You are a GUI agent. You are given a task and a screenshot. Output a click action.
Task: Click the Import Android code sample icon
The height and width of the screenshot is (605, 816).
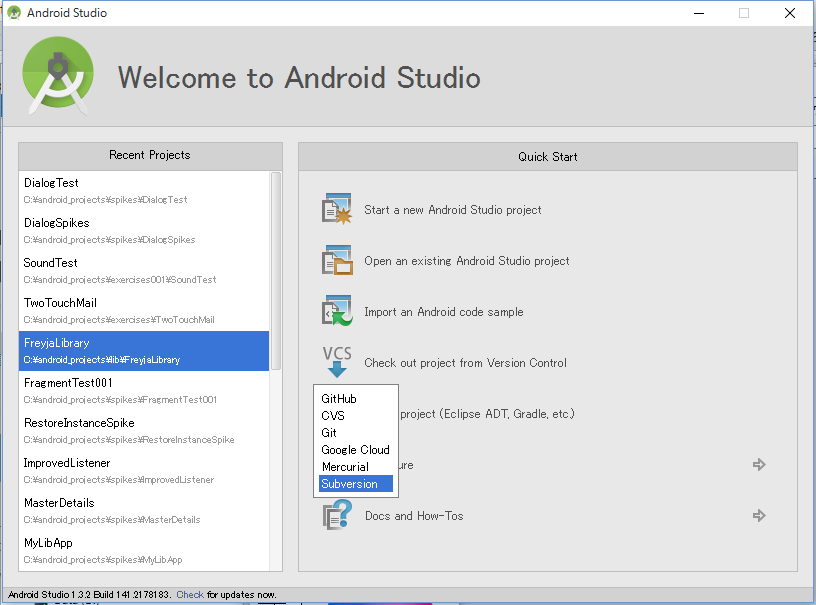click(x=335, y=311)
